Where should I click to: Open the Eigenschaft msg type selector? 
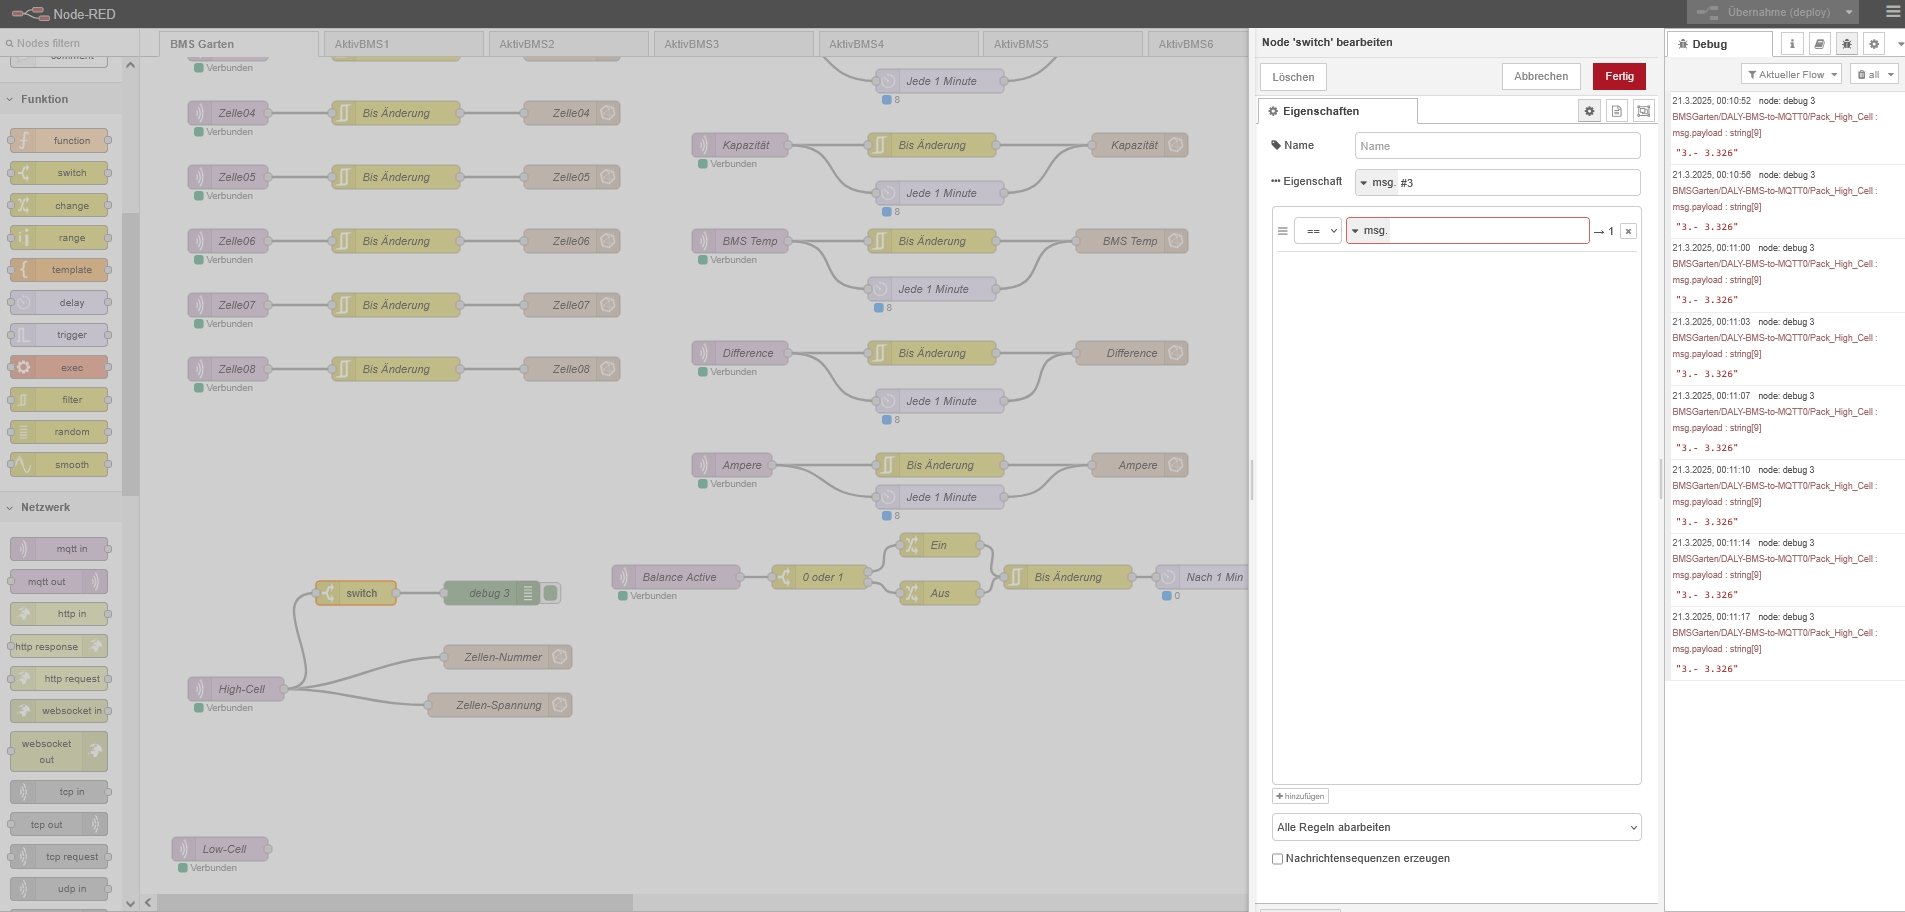pos(1376,183)
